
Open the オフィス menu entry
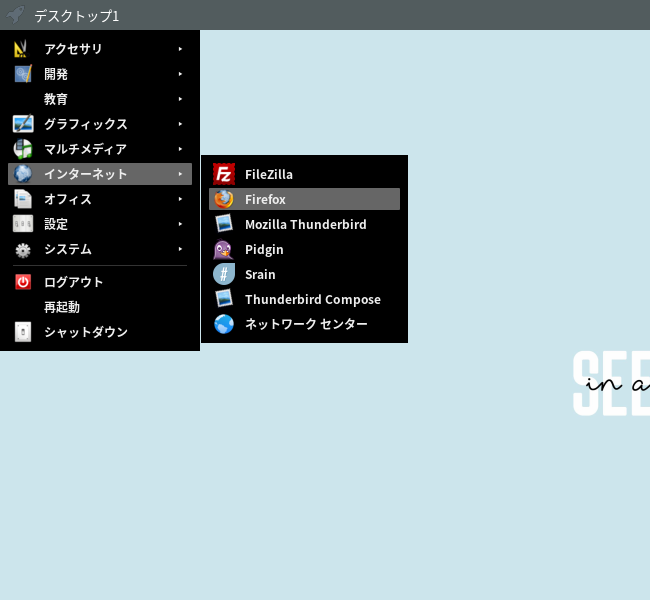pos(100,199)
